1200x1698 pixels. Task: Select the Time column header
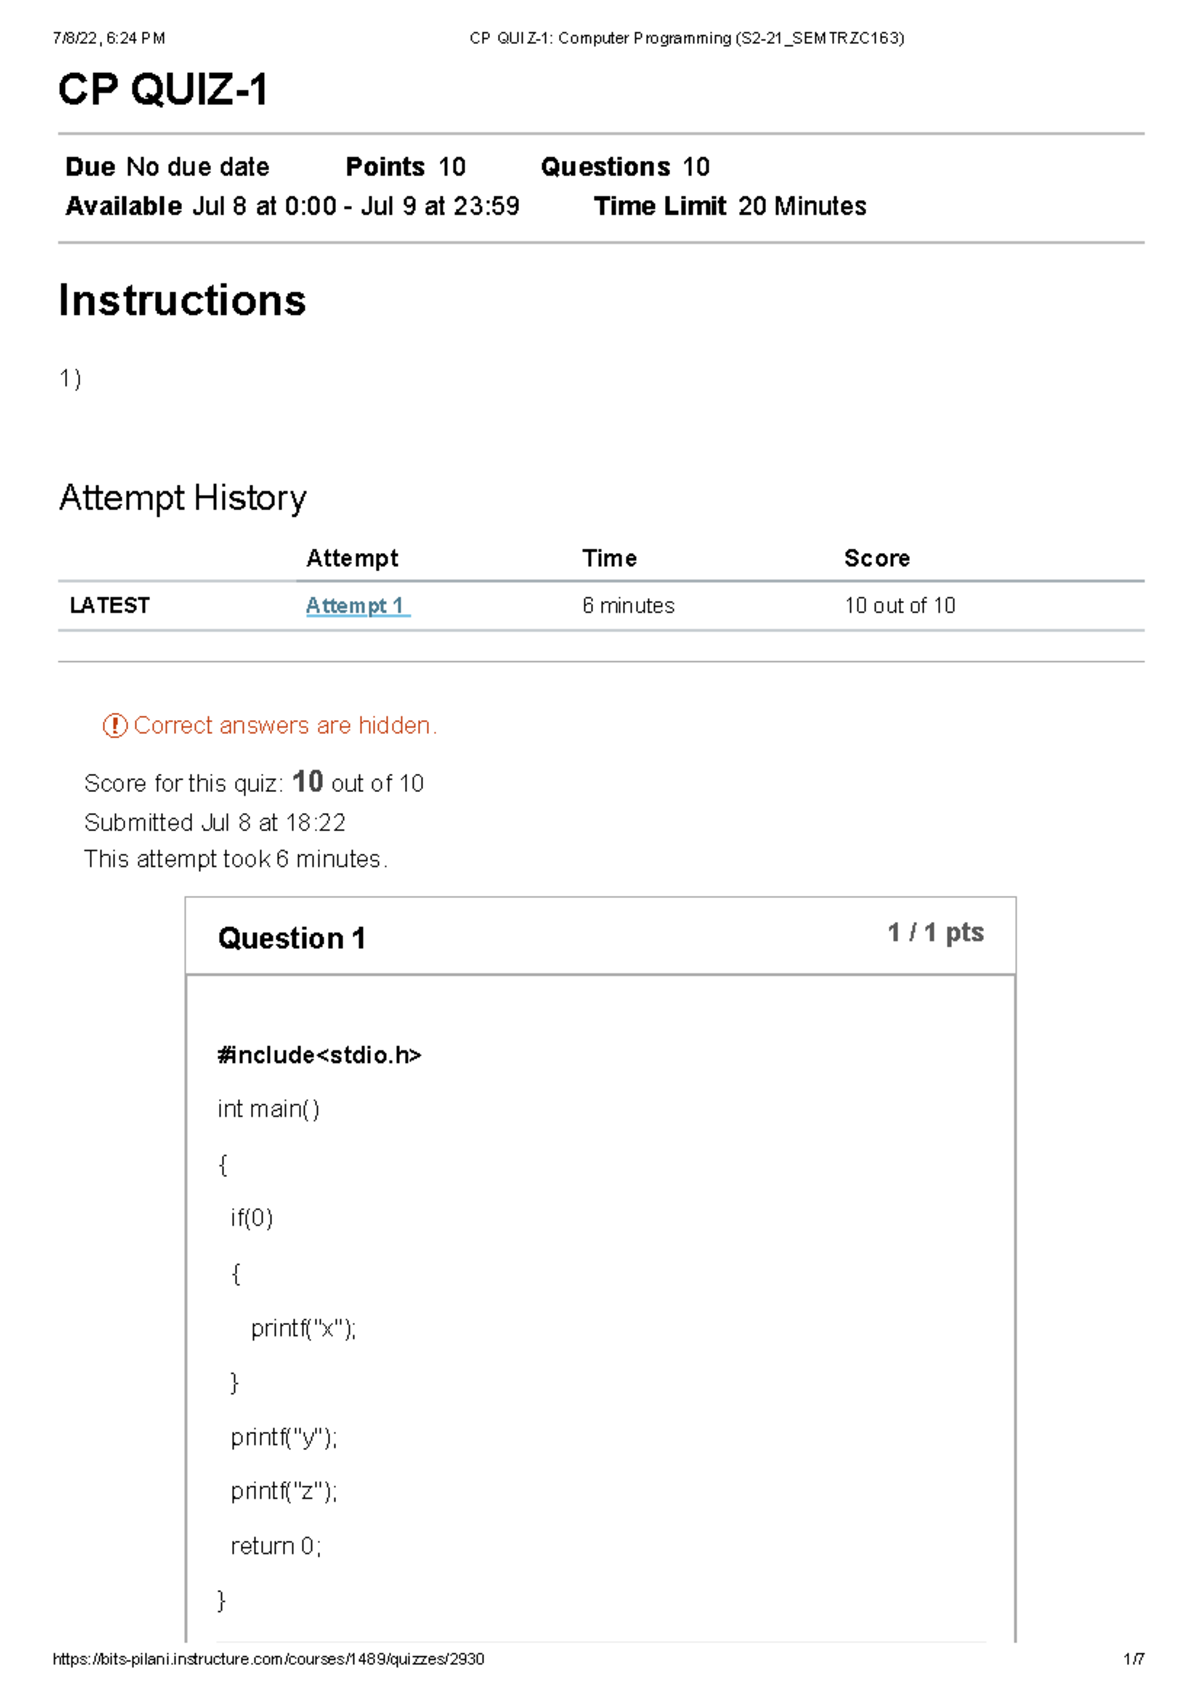tap(609, 558)
